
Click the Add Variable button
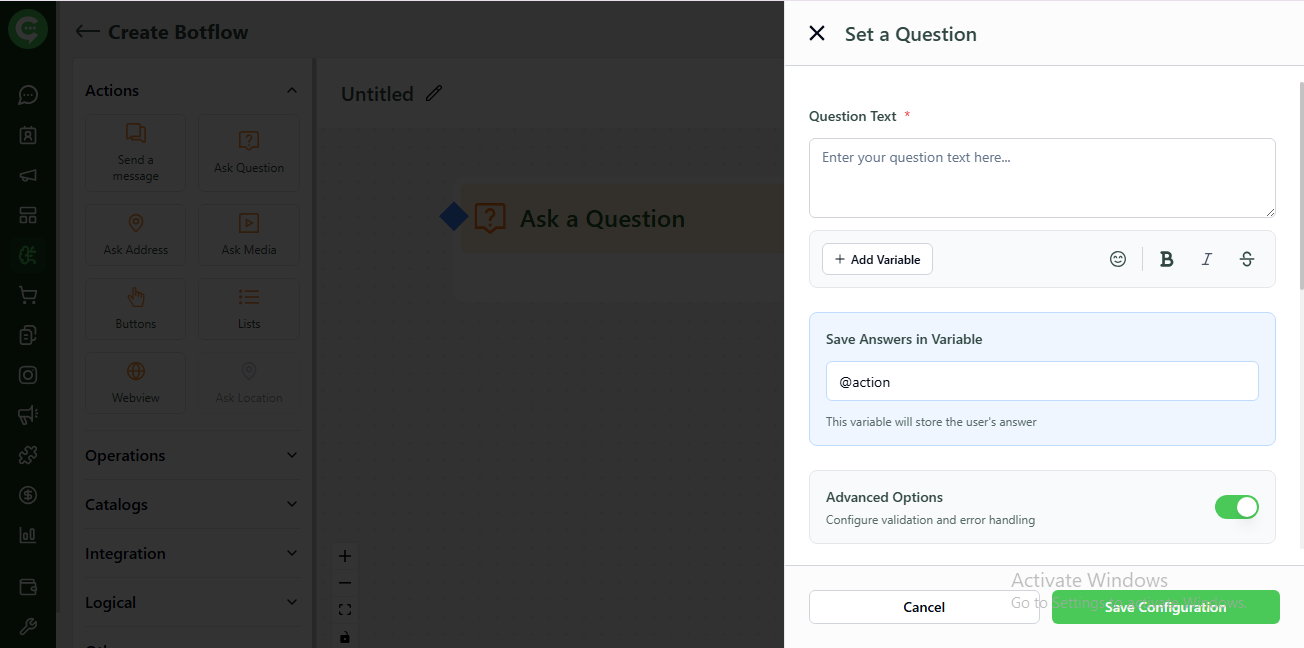click(x=877, y=258)
